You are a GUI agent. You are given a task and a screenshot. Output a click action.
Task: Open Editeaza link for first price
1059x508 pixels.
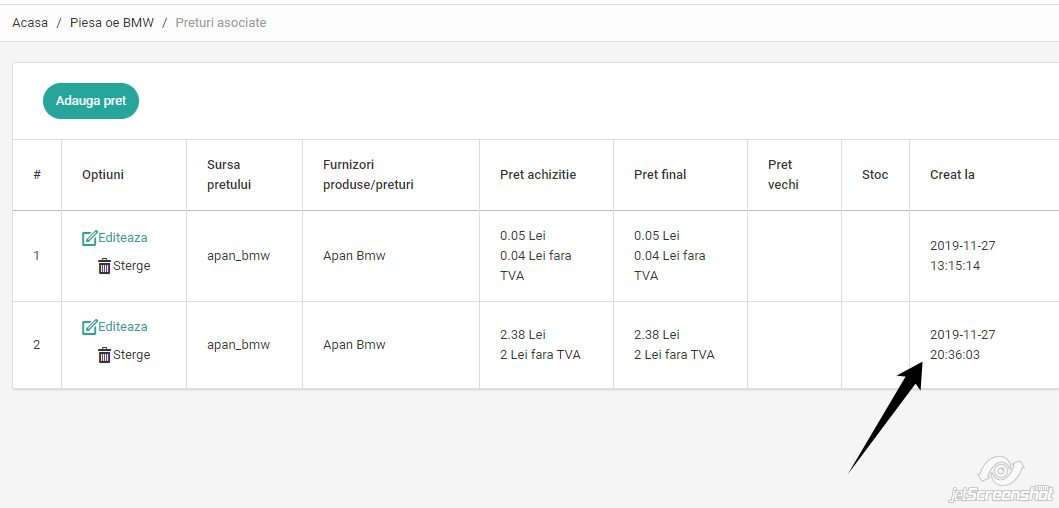click(122, 238)
